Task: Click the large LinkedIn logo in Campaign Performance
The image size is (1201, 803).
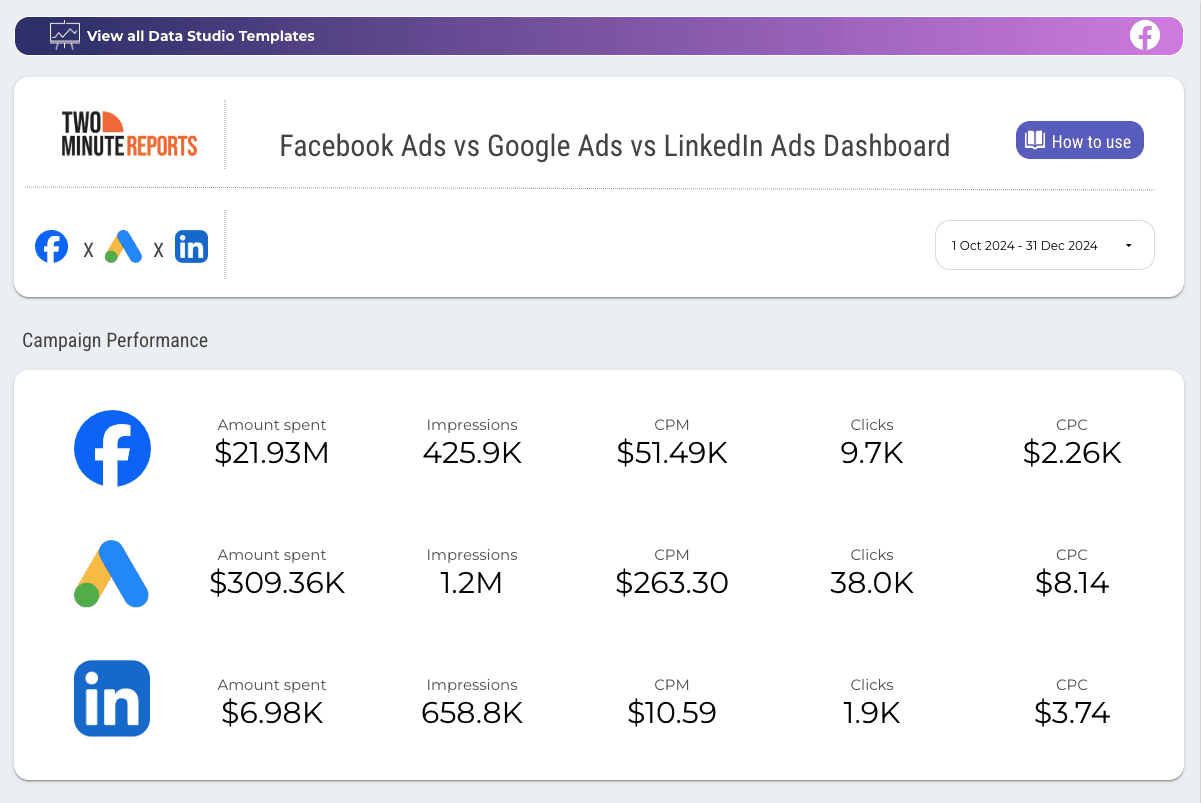Action: (x=112, y=698)
